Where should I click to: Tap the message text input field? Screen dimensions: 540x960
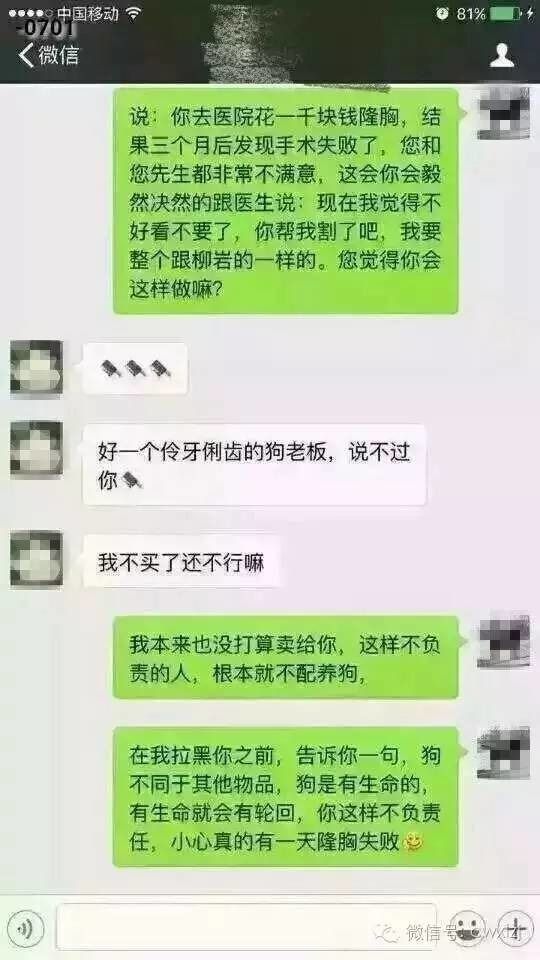[246, 927]
